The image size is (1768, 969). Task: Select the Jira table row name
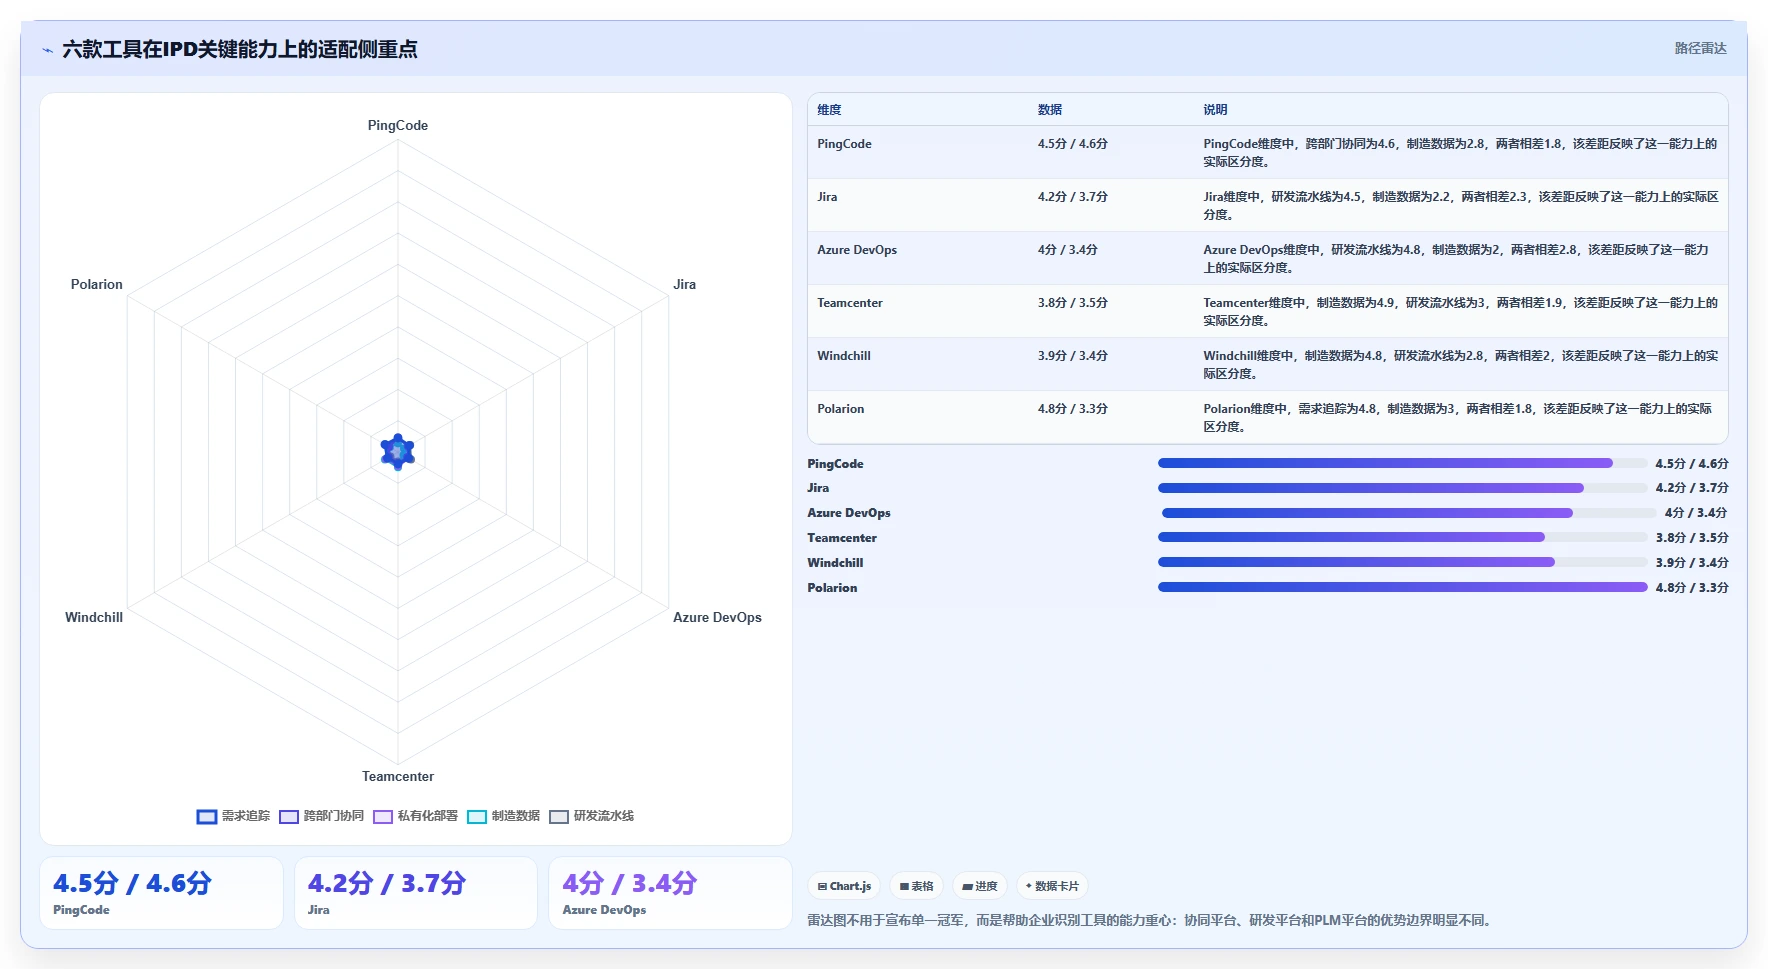click(x=827, y=197)
